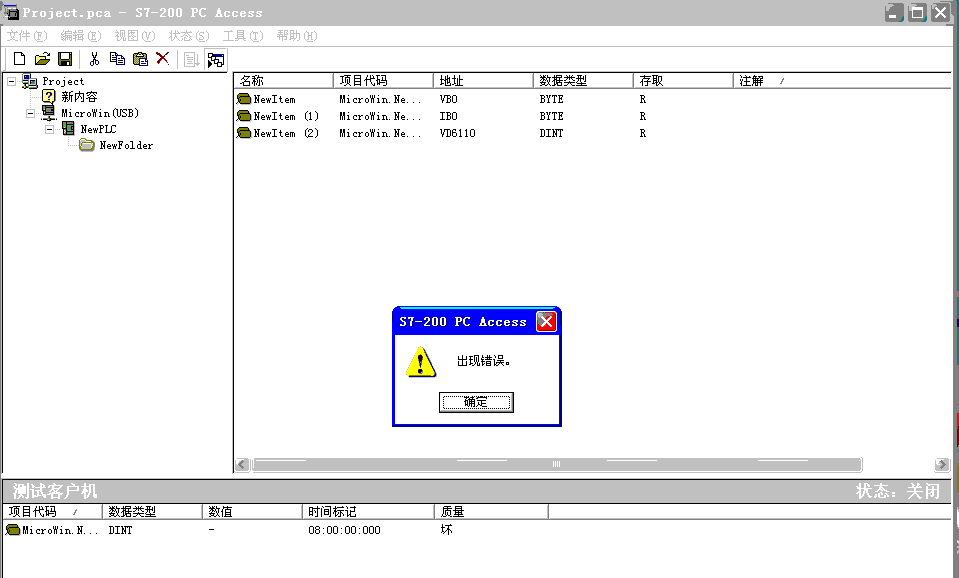Image resolution: width=959 pixels, height=578 pixels.
Task: Collapse the Project tree node
Action: pyautogui.click(x=11, y=81)
